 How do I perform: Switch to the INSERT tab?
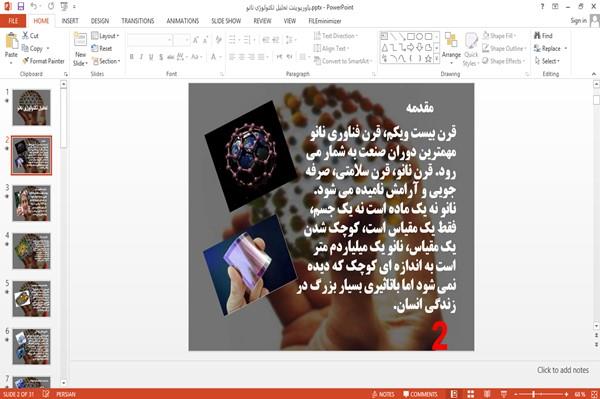point(70,21)
